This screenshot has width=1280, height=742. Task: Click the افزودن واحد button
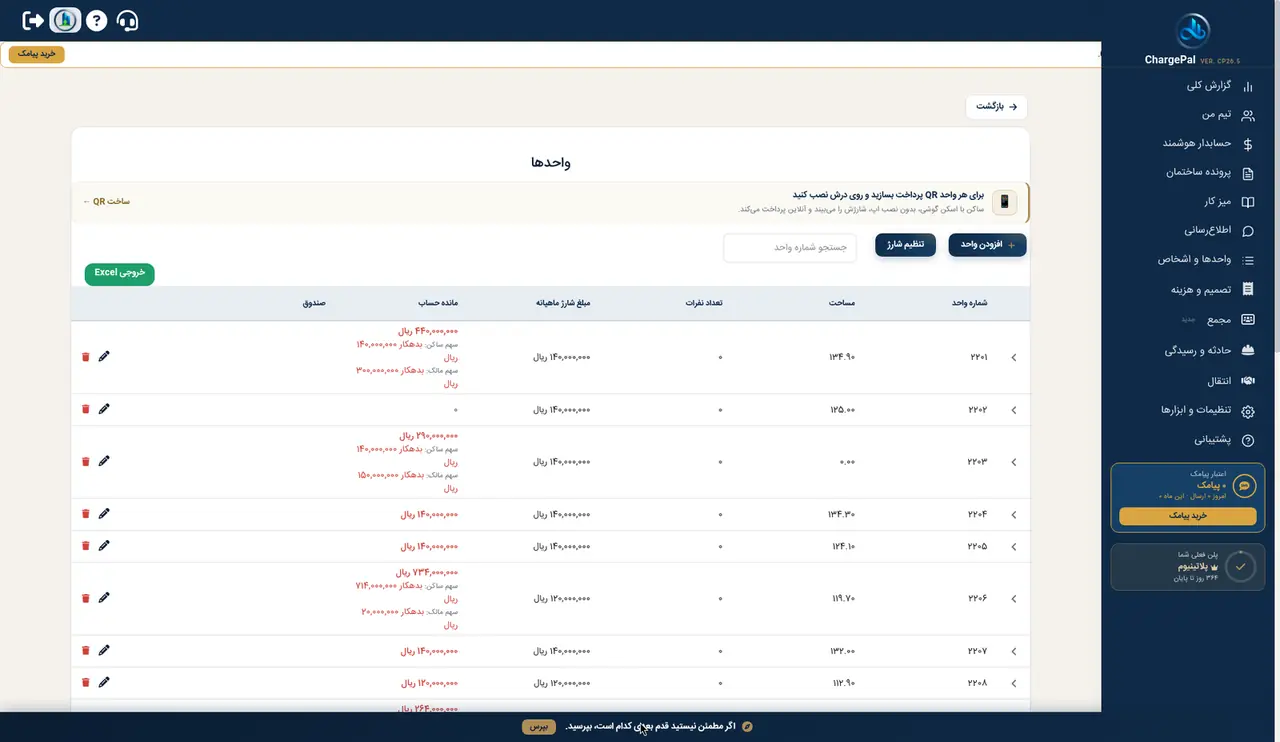[988, 245]
